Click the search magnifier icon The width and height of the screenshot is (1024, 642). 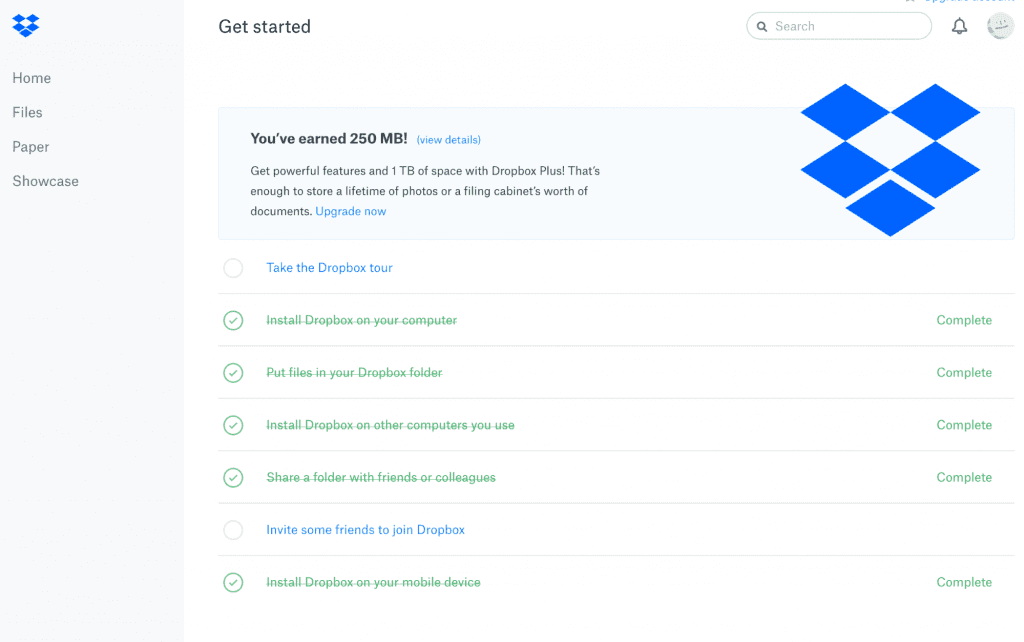[761, 27]
